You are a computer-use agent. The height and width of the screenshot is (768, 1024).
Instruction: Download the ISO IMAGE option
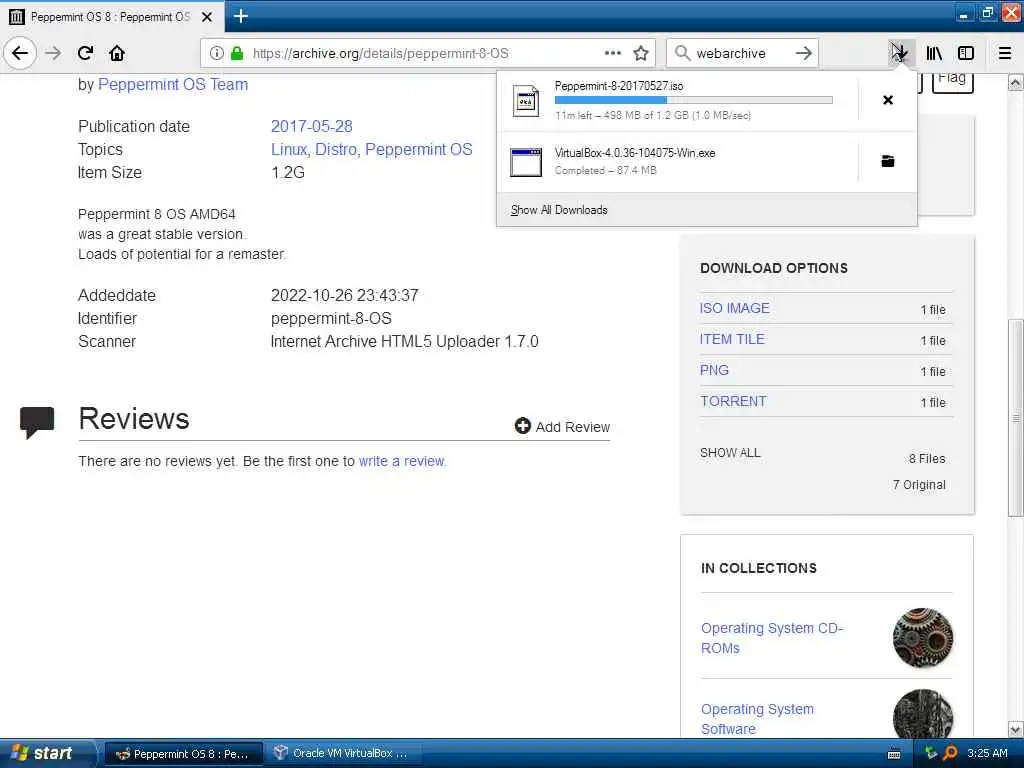coord(735,308)
